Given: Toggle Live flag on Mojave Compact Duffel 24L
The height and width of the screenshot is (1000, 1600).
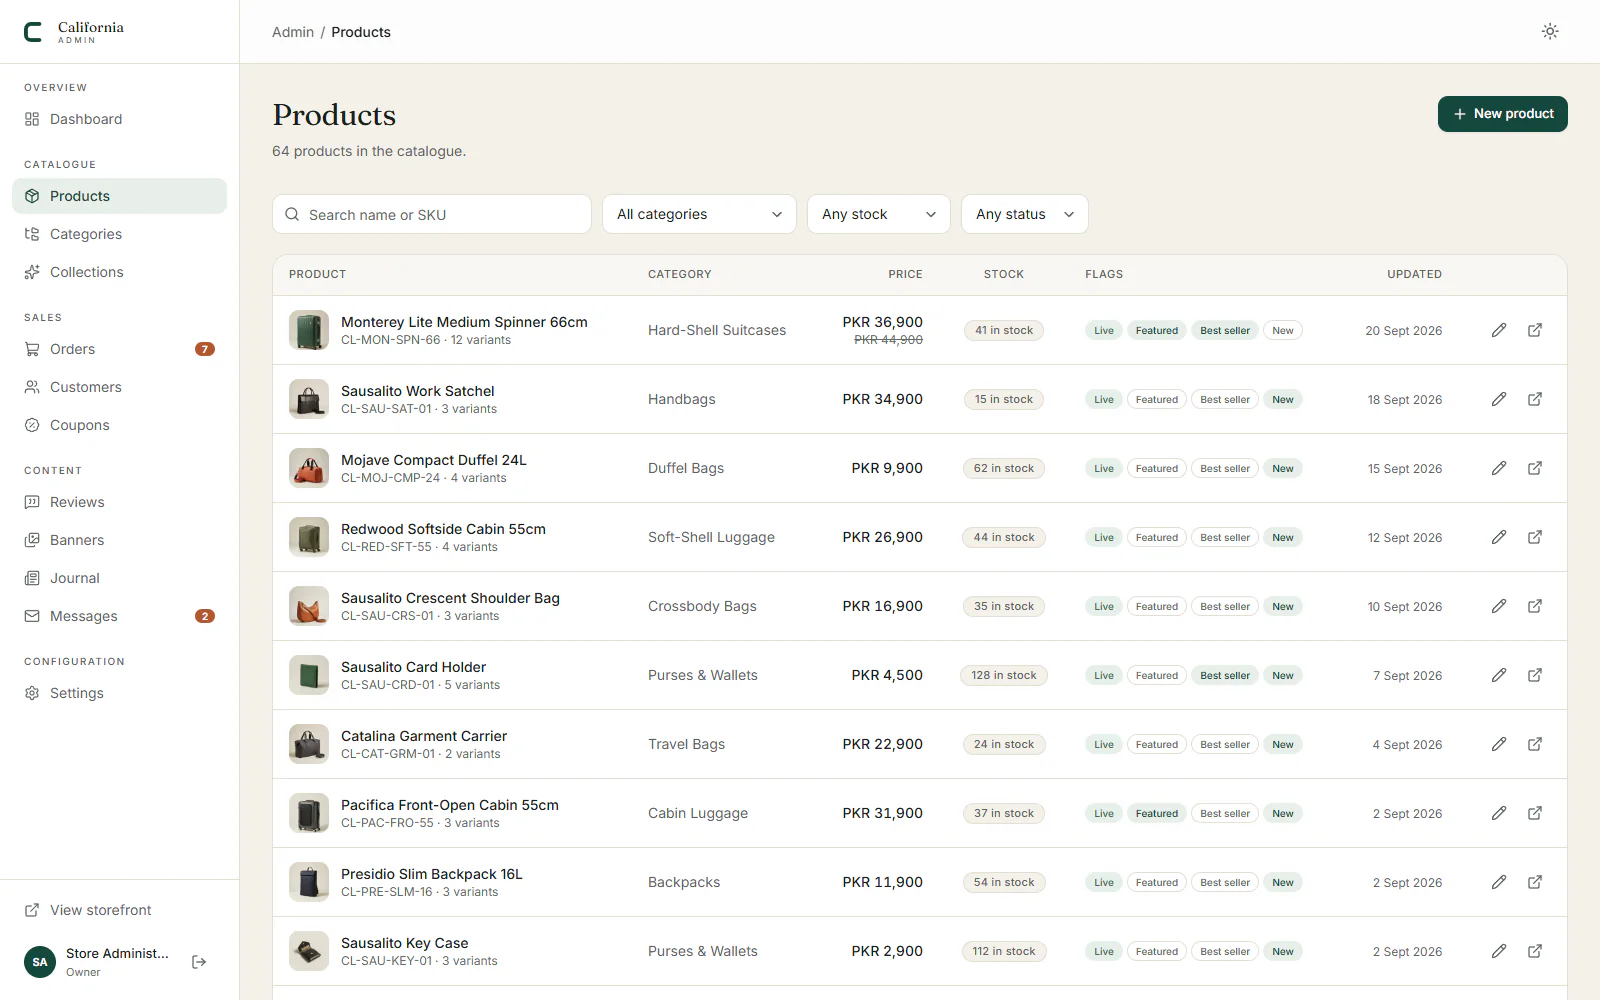Looking at the screenshot, I should (1104, 468).
